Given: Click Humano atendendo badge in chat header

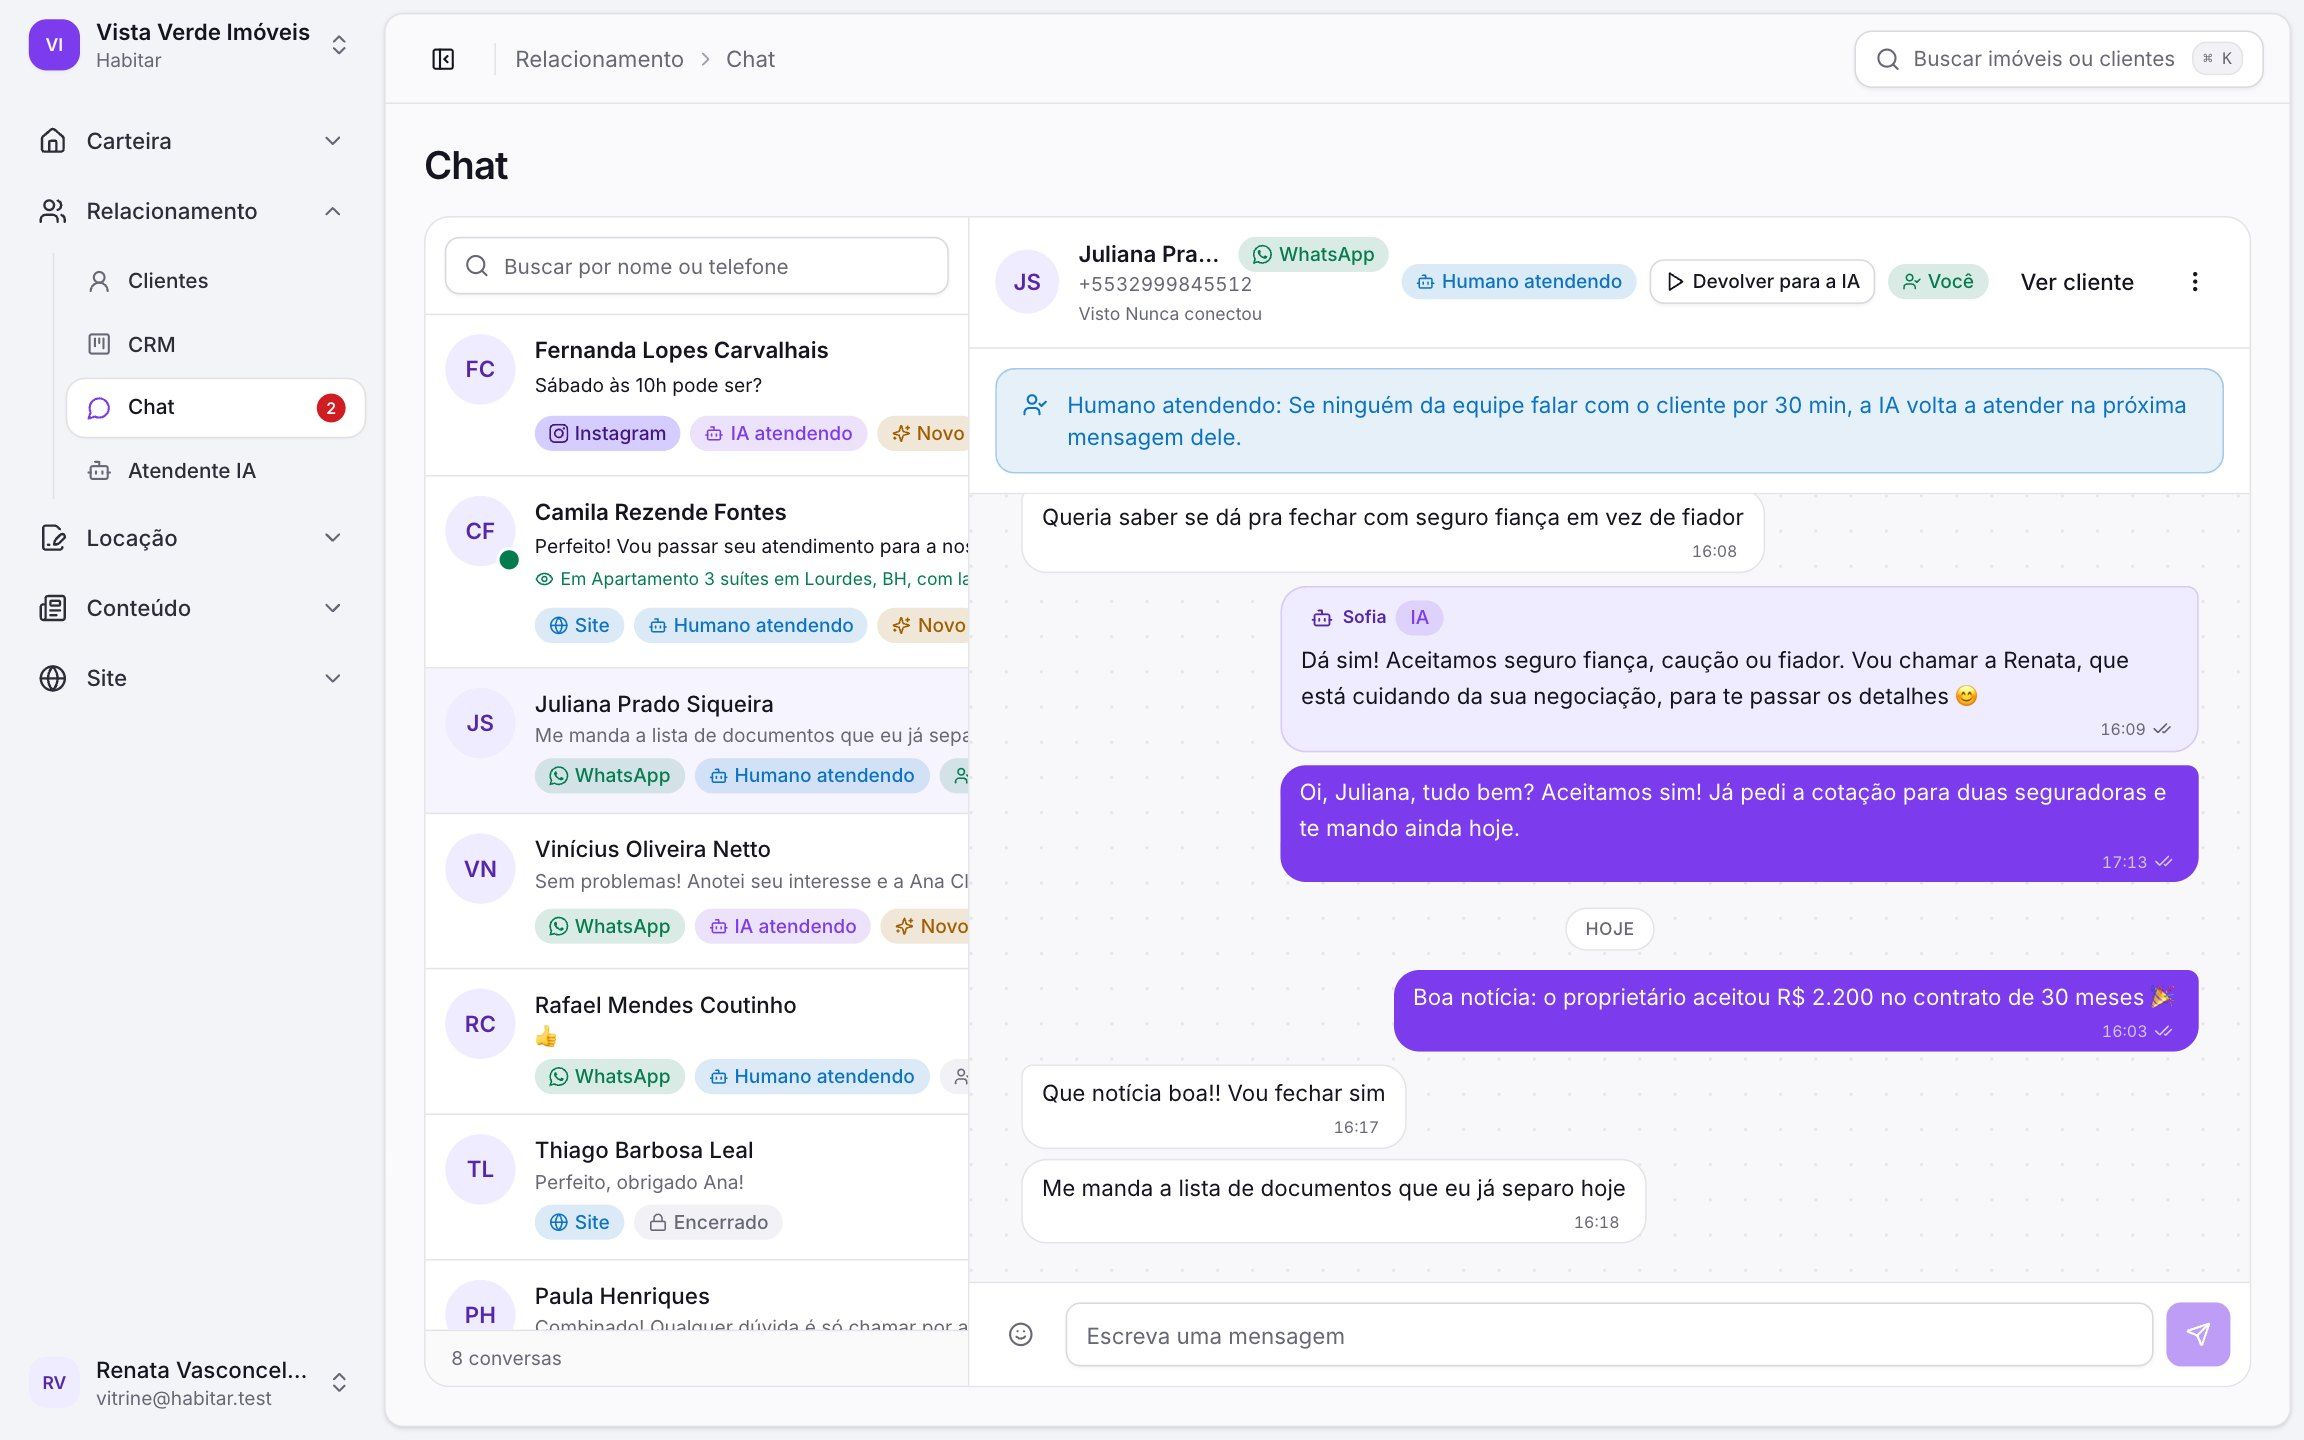Looking at the screenshot, I should (1518, 282).
